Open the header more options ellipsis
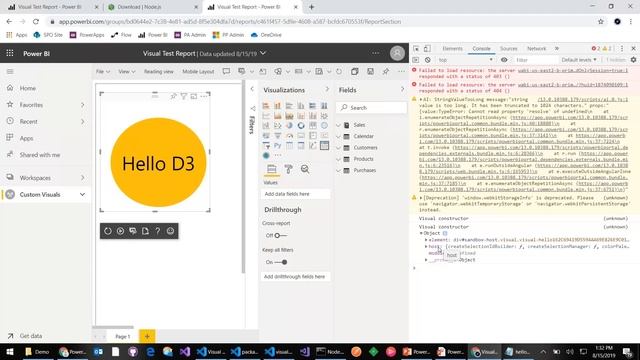640x360 pixels. click(376, 53)
